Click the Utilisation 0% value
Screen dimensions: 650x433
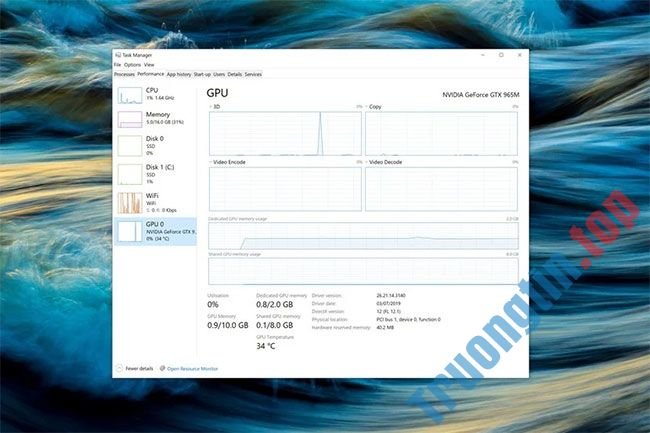point(213,305)
